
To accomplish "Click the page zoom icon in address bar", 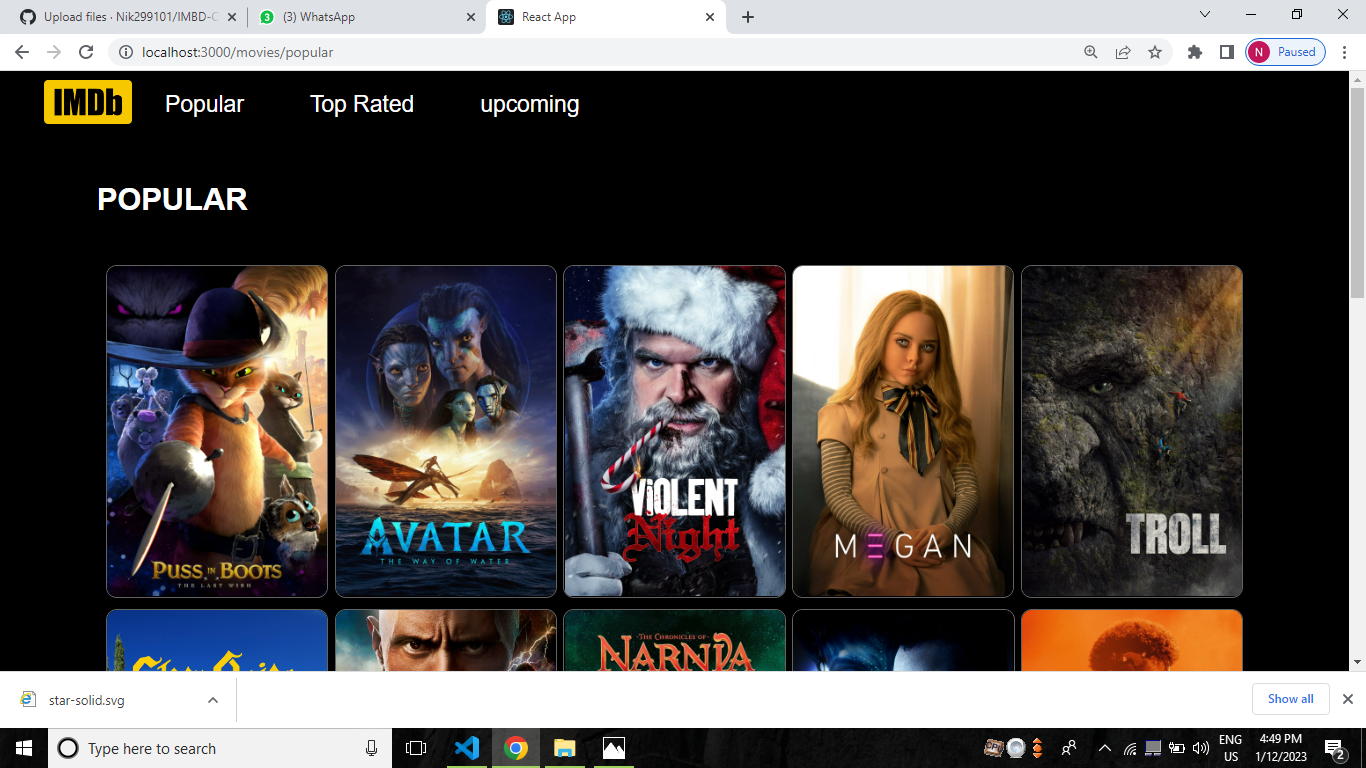I will tap(1090, 52).
